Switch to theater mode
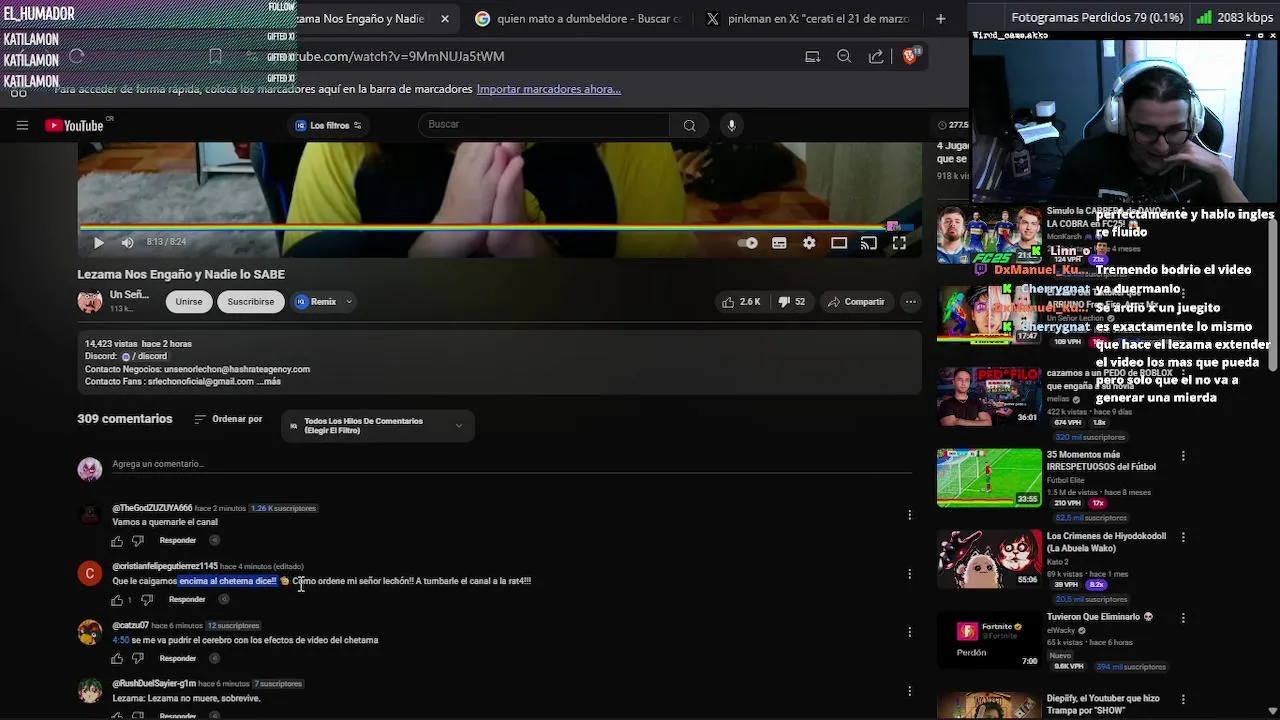The image size is (1280, 720). [839, 243]
